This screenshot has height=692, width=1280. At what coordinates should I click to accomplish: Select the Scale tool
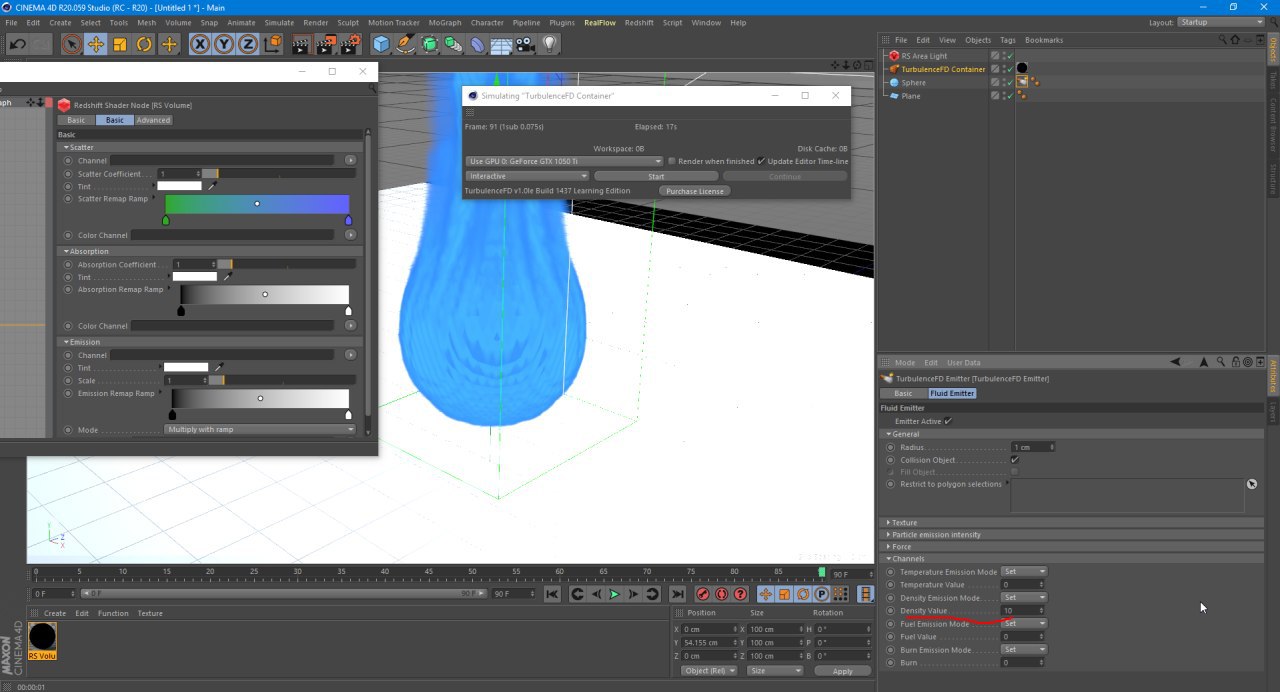click(x=120, y=44)
